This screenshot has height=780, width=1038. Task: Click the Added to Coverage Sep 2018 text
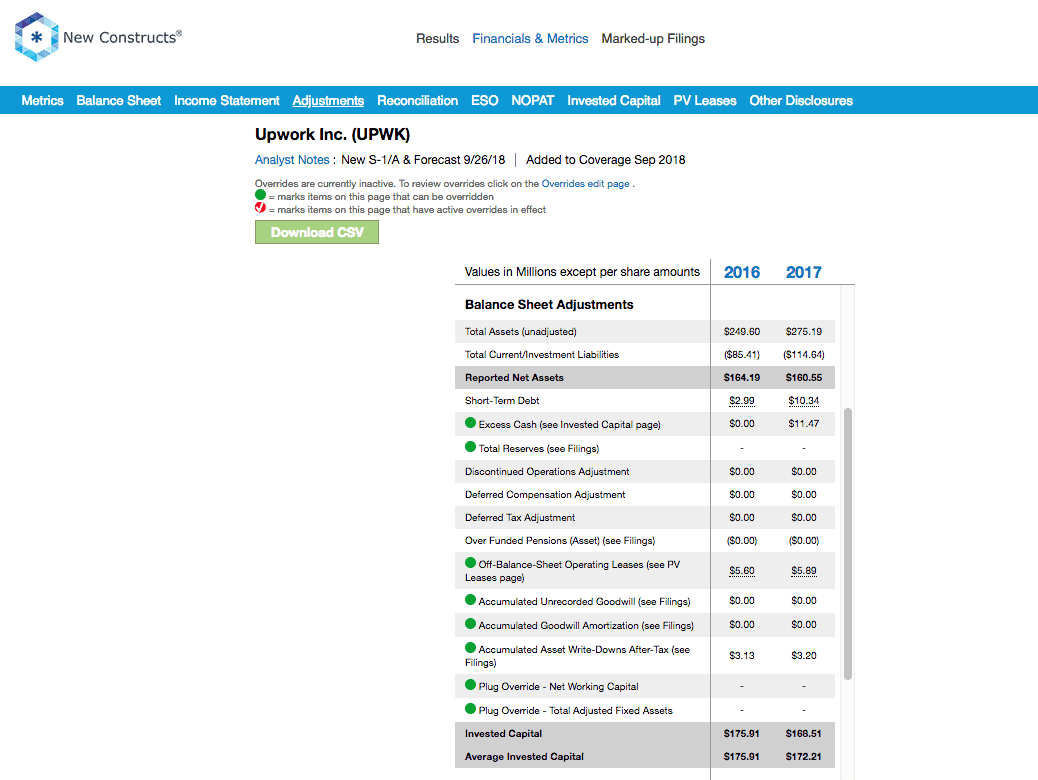coord(606,160)
